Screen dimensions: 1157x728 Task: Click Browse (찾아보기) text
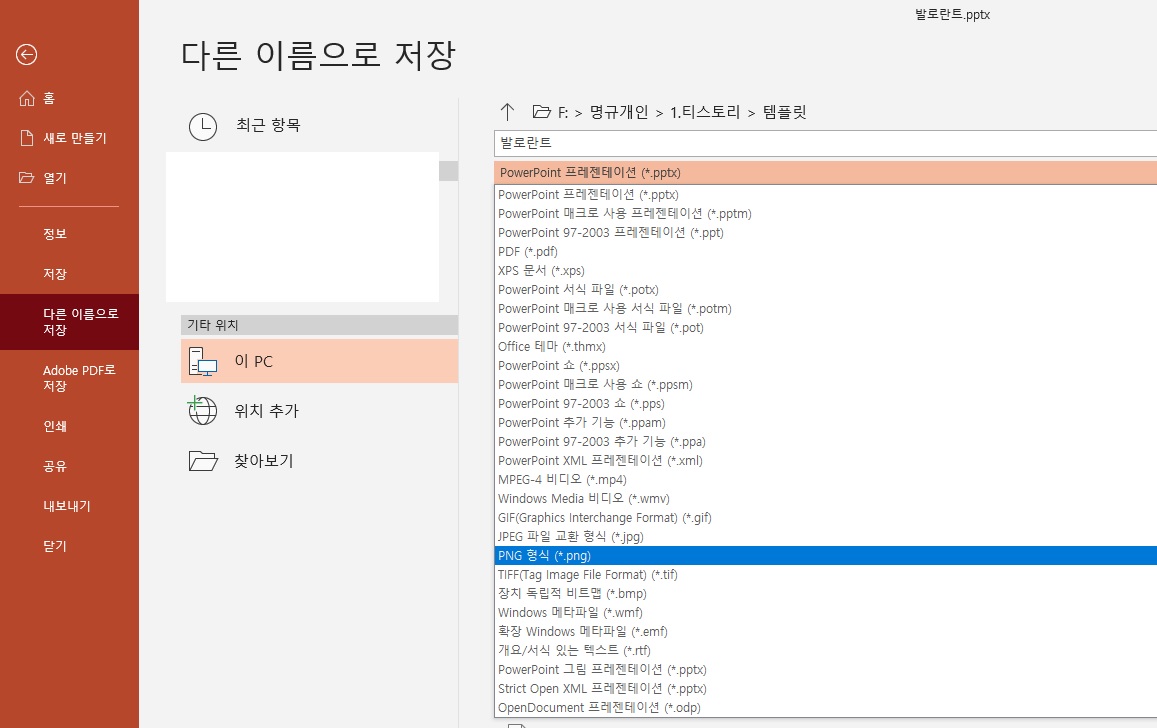pyautogui.click(x=263, y=461)
